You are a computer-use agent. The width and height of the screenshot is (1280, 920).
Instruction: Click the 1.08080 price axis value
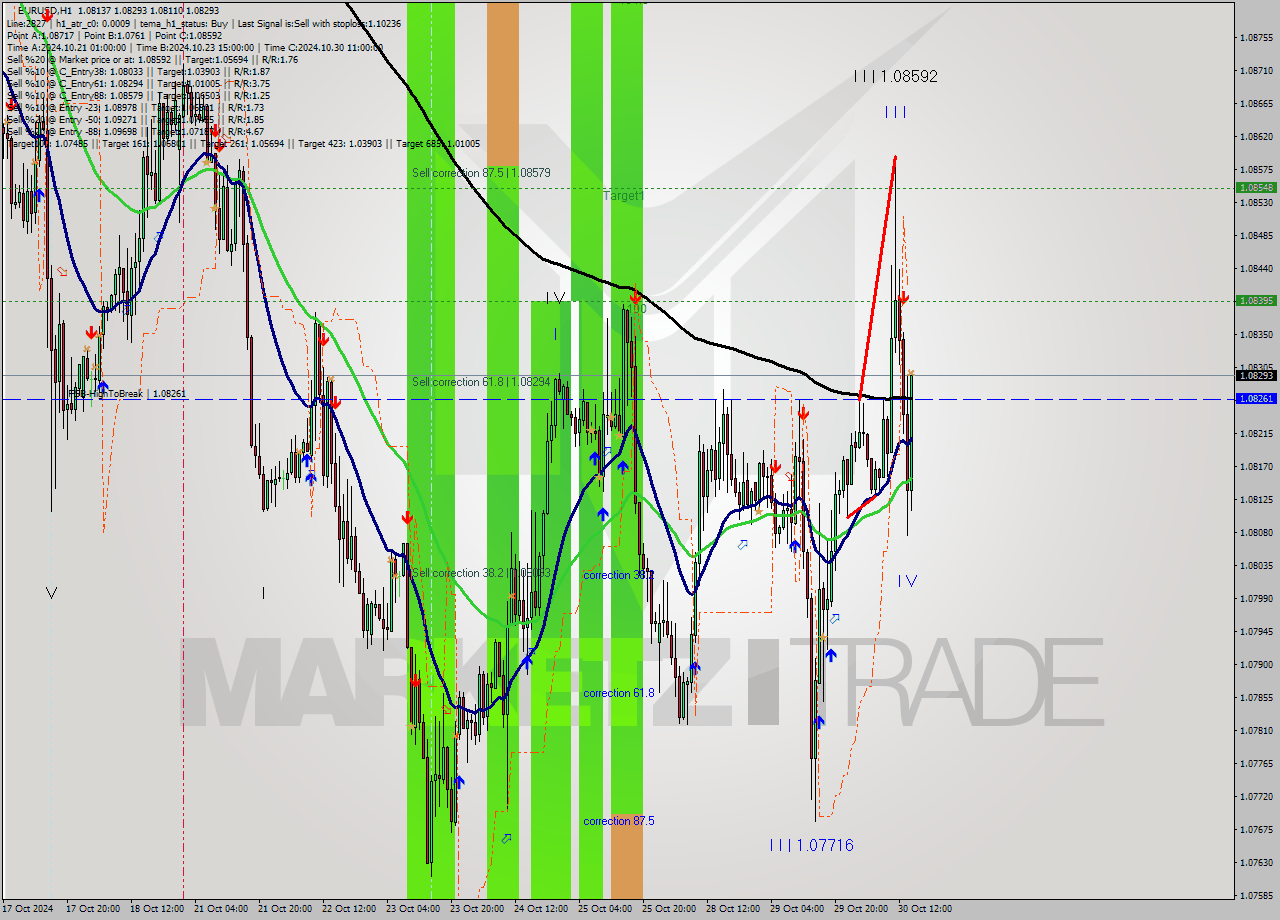point(1256,533)
